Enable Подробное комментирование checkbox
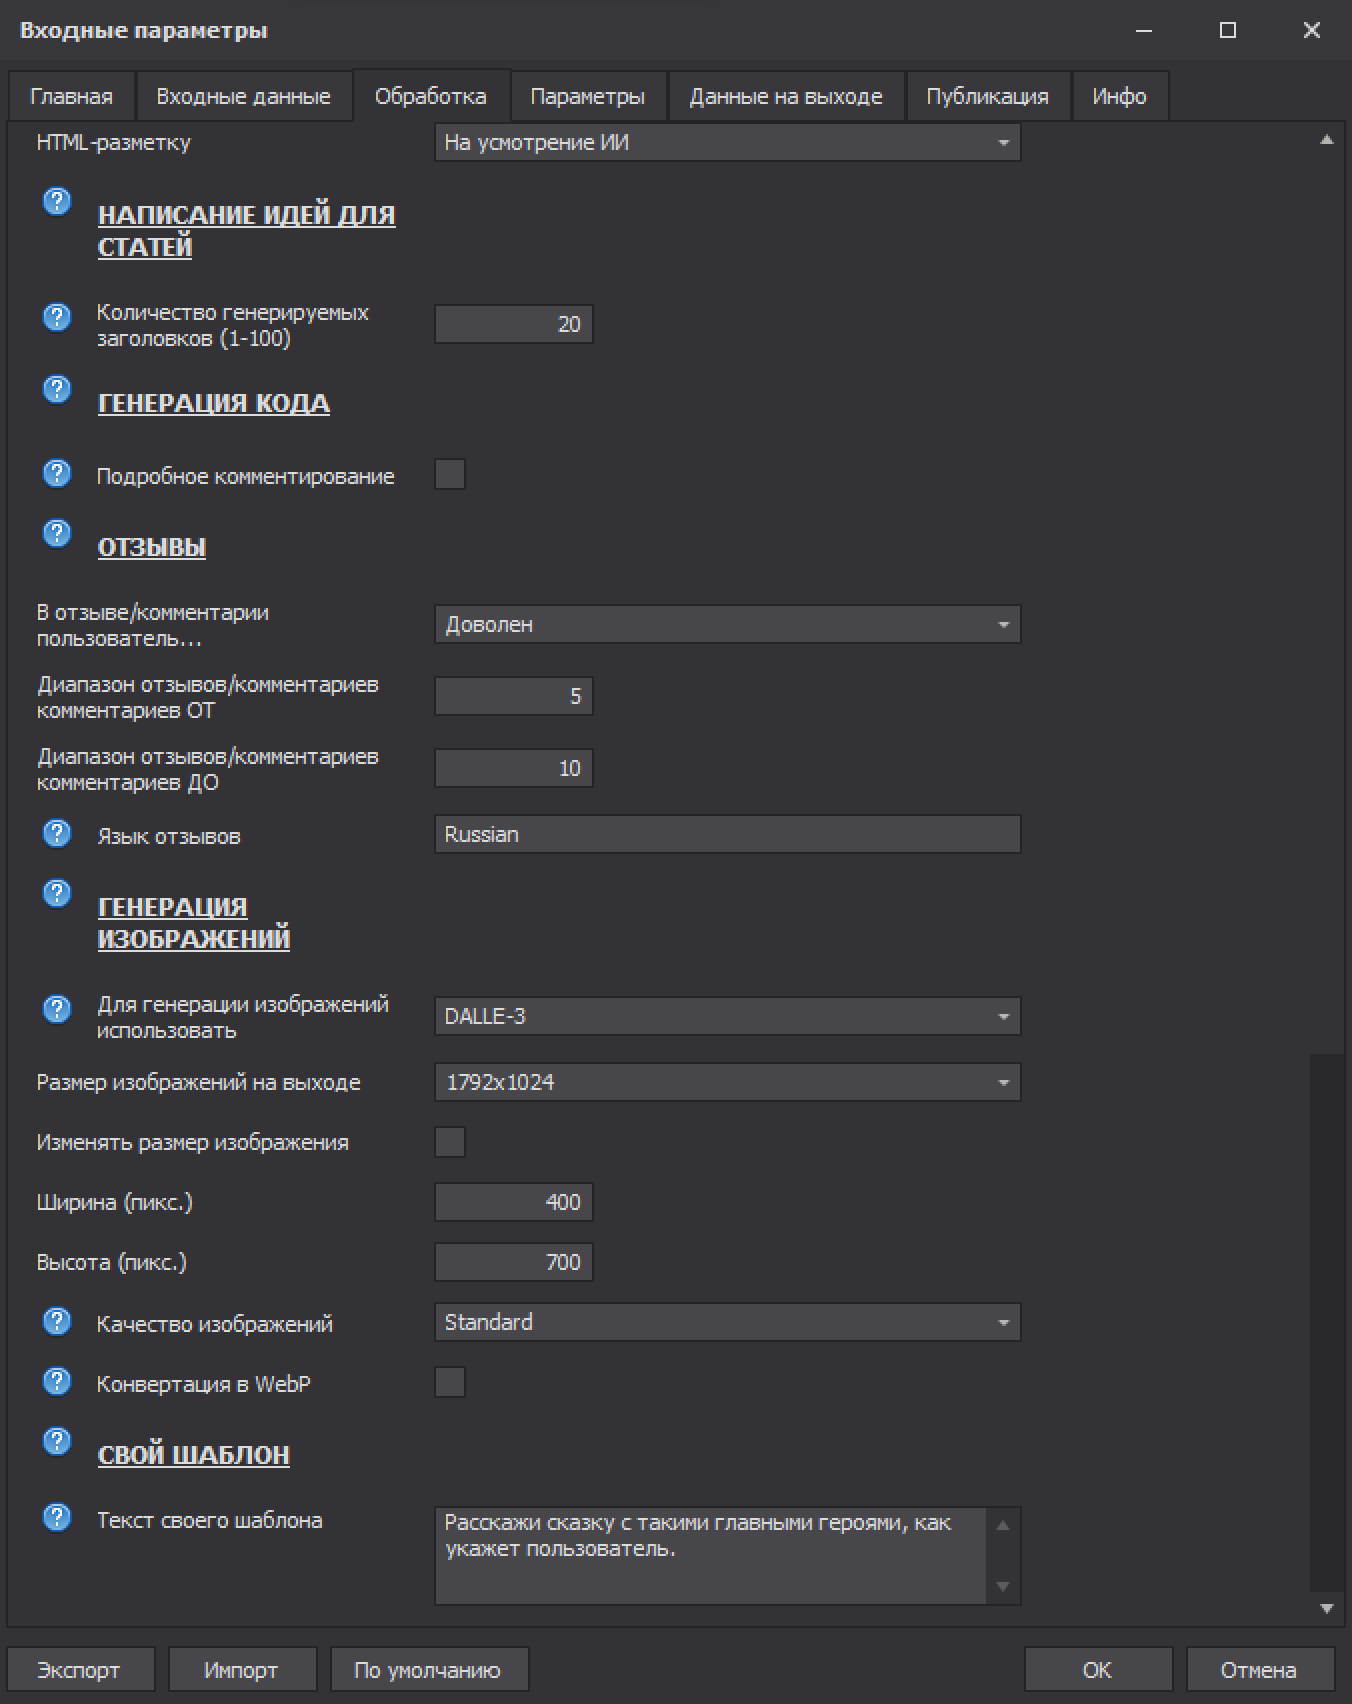 pyautogui.click(x=450, y=474)
